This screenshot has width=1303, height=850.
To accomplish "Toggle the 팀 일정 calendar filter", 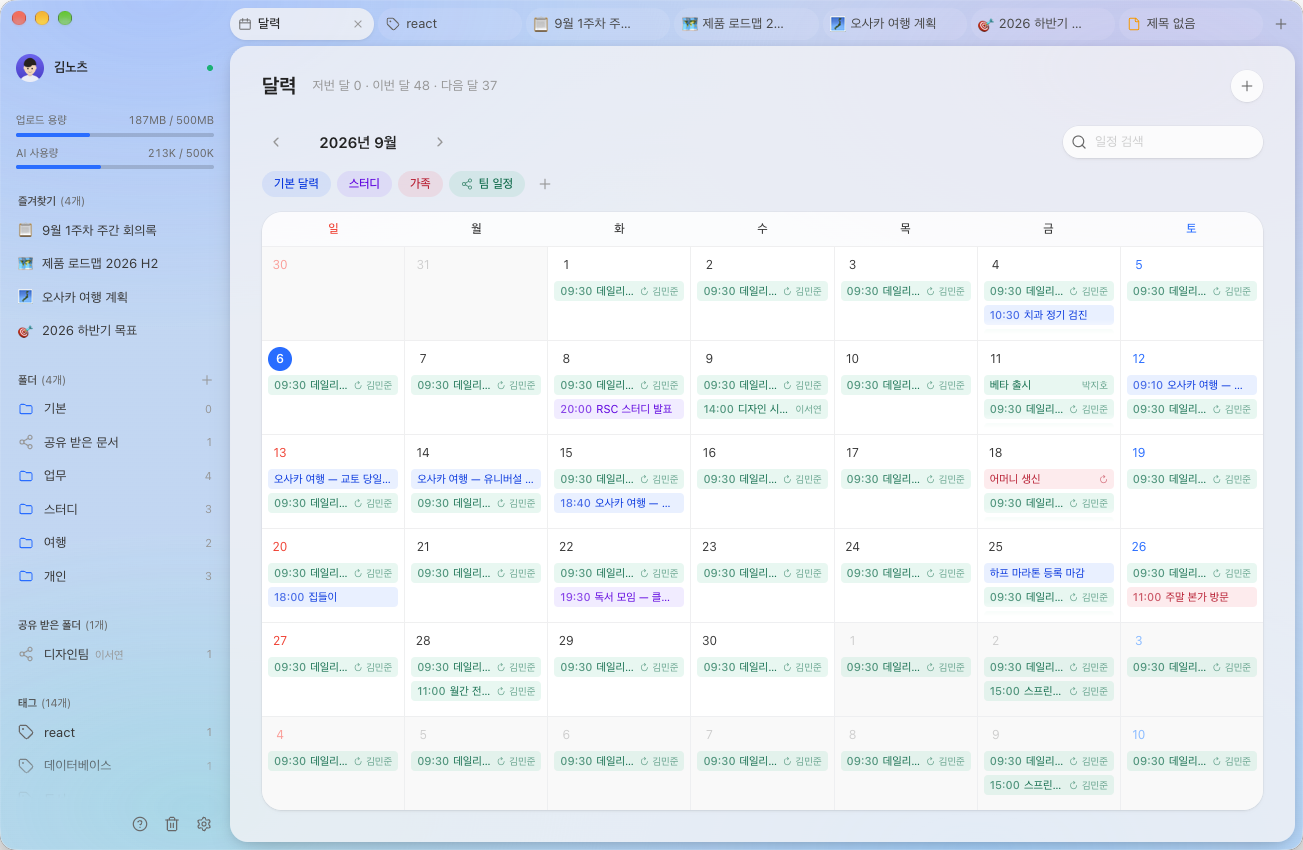I will 487,184.
